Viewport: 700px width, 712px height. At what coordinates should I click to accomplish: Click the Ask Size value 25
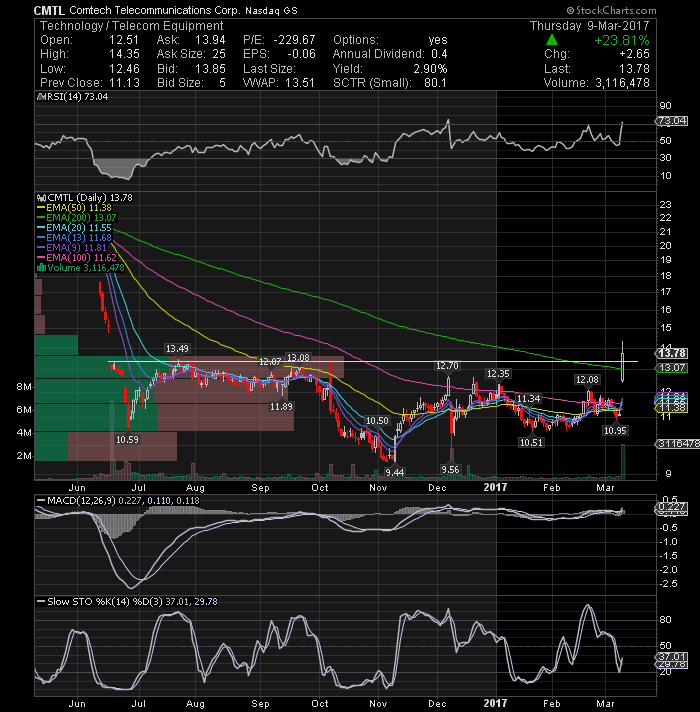(x=219, y=54)
